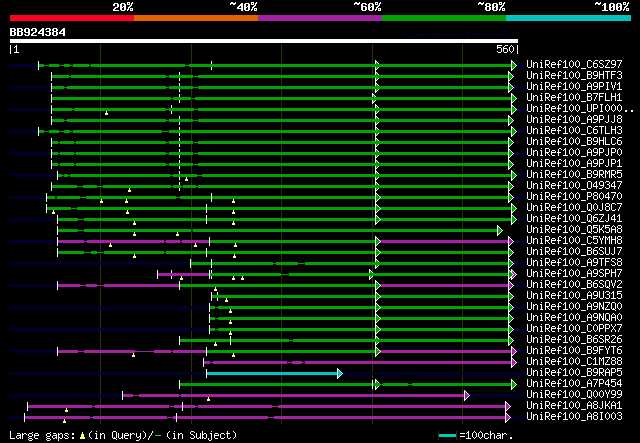640x443 pixels.
Task: Select the UniRef100_B9RAP5 hit label
Action: click(x=574, y=373)
